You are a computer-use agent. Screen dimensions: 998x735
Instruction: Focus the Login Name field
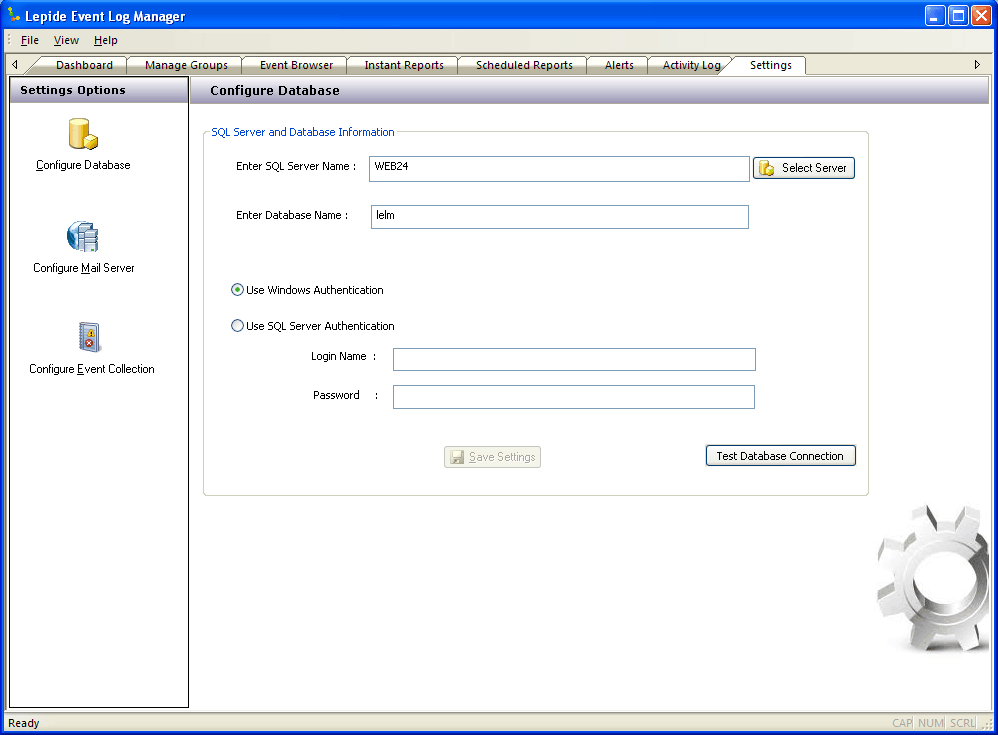[574, 360]
